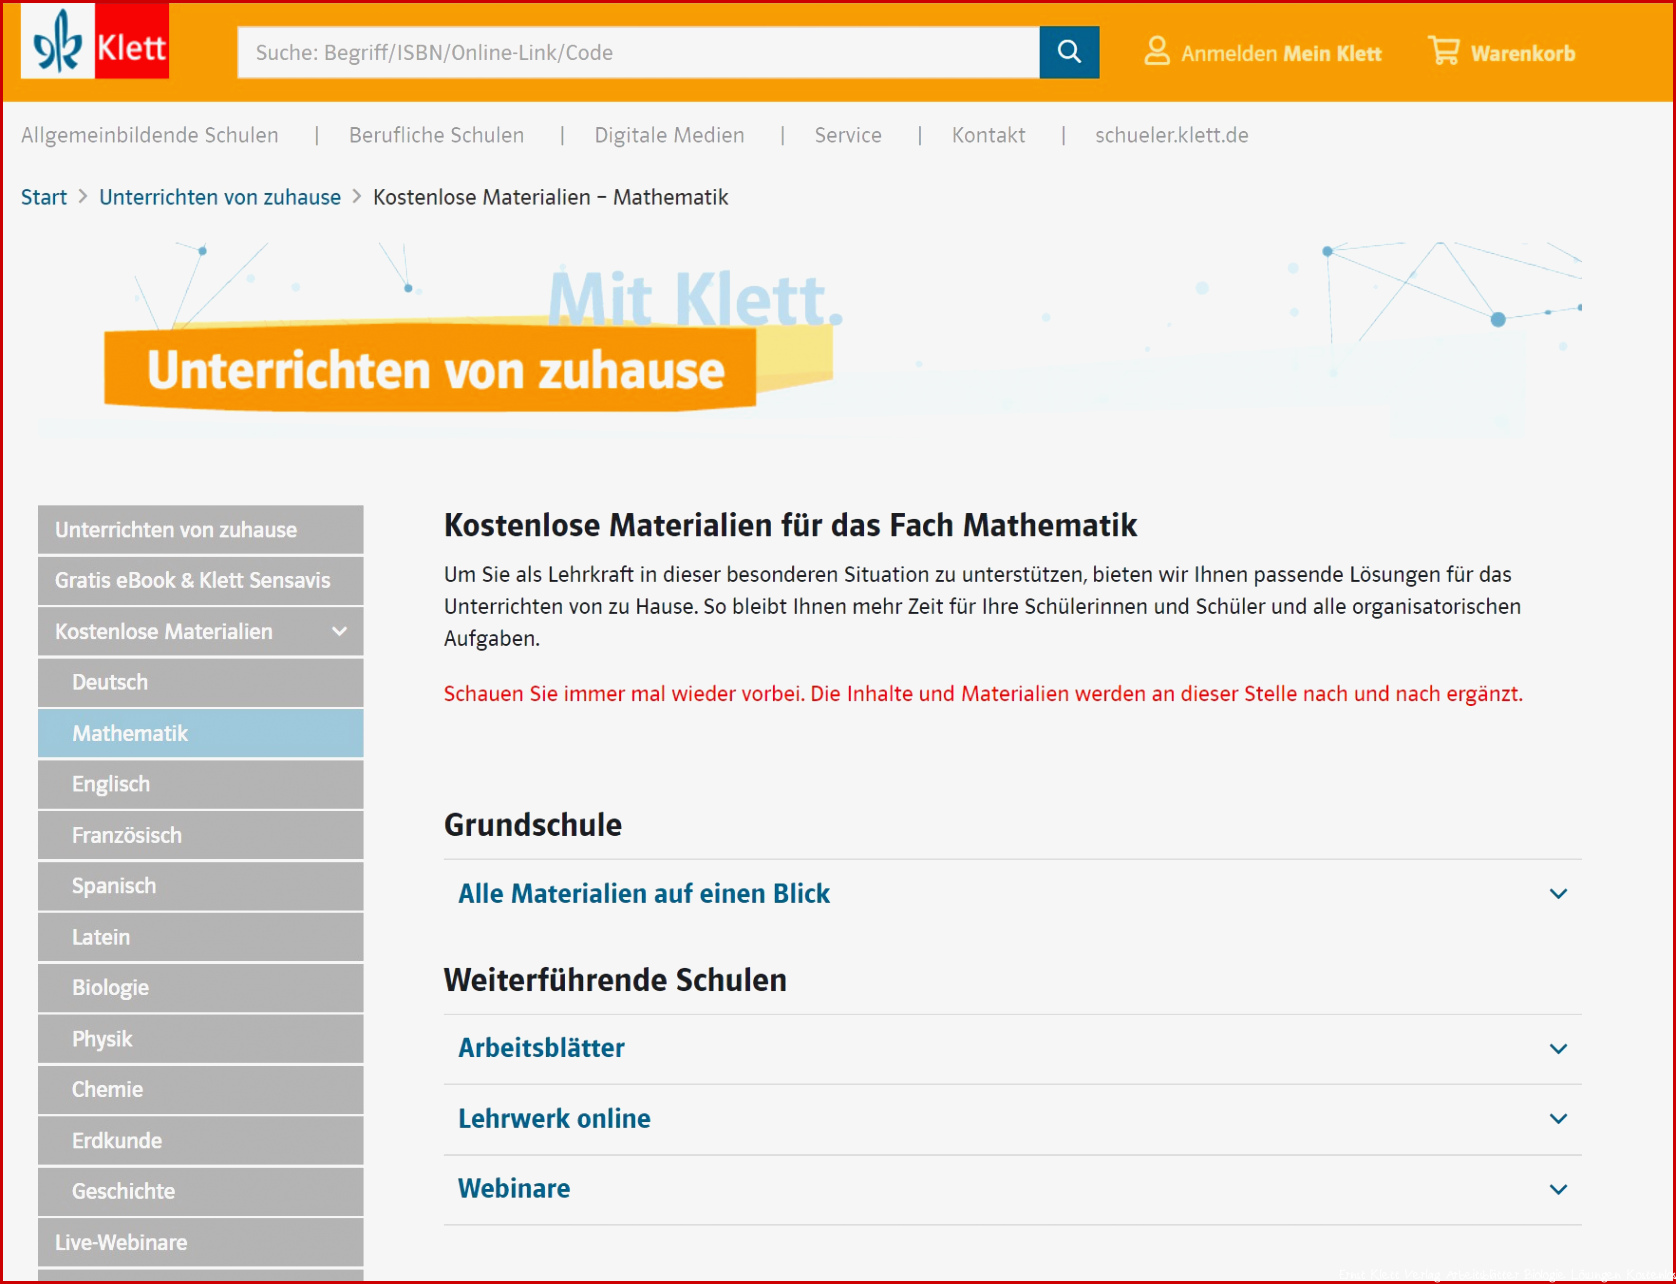Viewport: 1676px width, 1284px height.
Task: Click Unterrichten von zuhause breadcrumb
Action: pos(220,197)
